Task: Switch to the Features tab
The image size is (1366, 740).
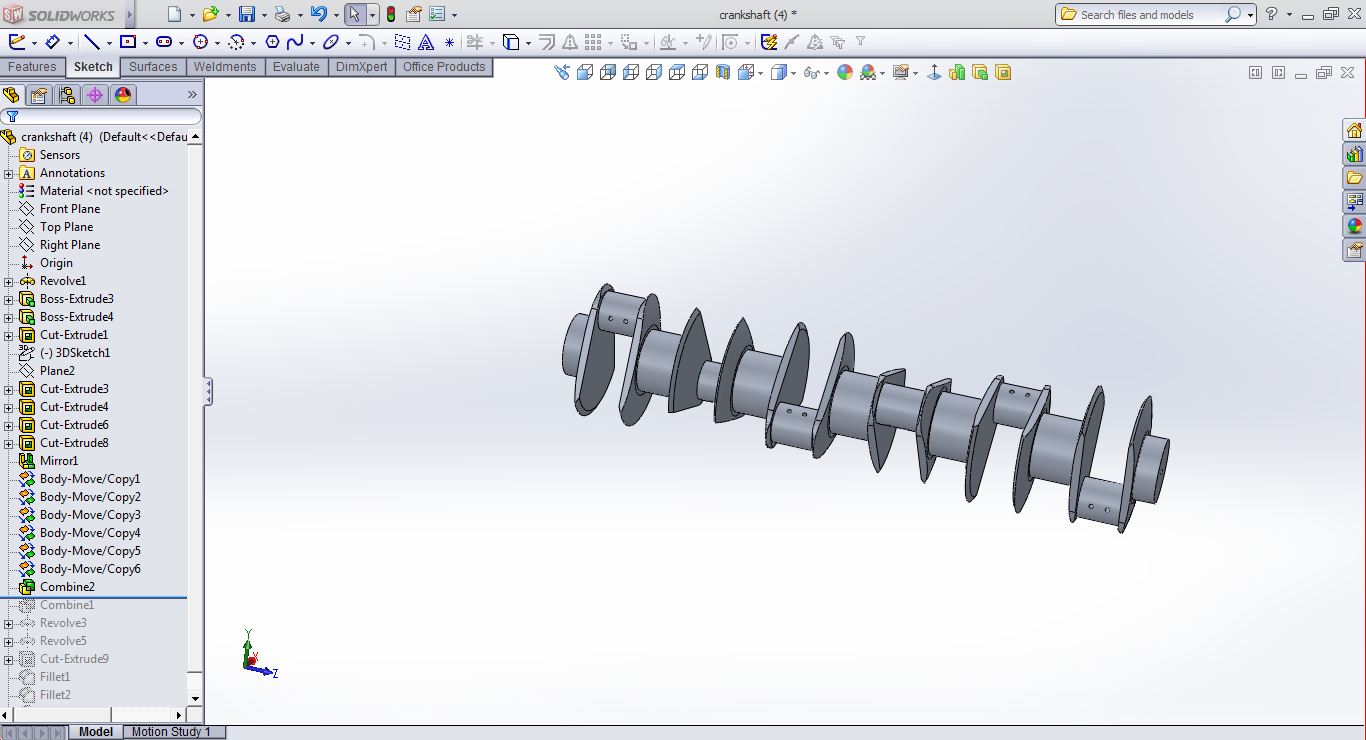Action: [x=32, y=67]
